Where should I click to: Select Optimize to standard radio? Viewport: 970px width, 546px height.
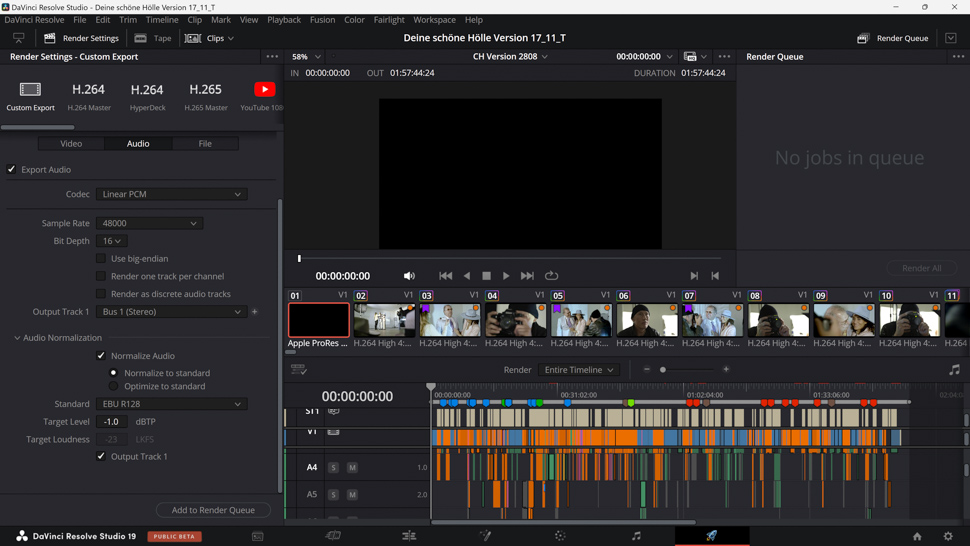pyautogui.click(x=113, y=386)
